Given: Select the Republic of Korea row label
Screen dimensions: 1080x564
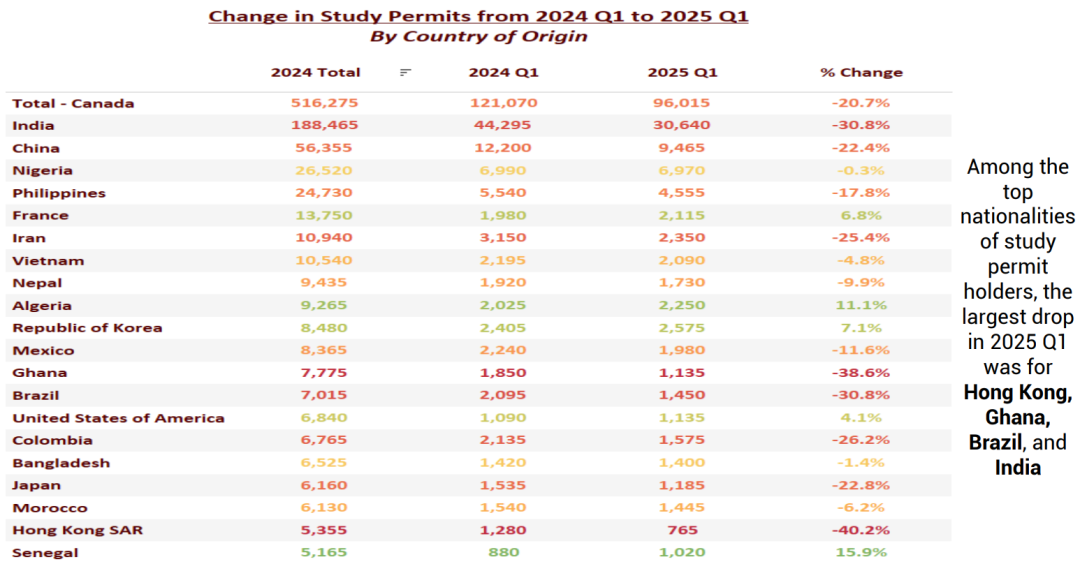Looking at the screenshot, I should [87, 328].
